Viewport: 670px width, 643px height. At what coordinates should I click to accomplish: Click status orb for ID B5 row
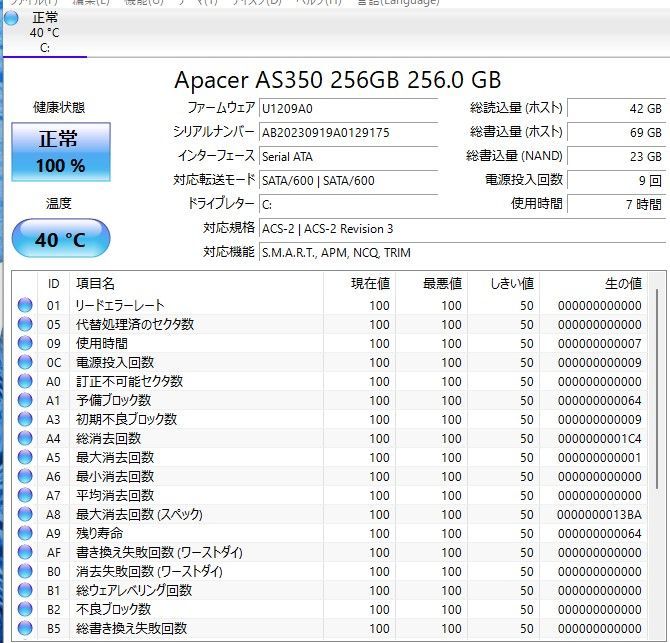click(x=25, y=628)
